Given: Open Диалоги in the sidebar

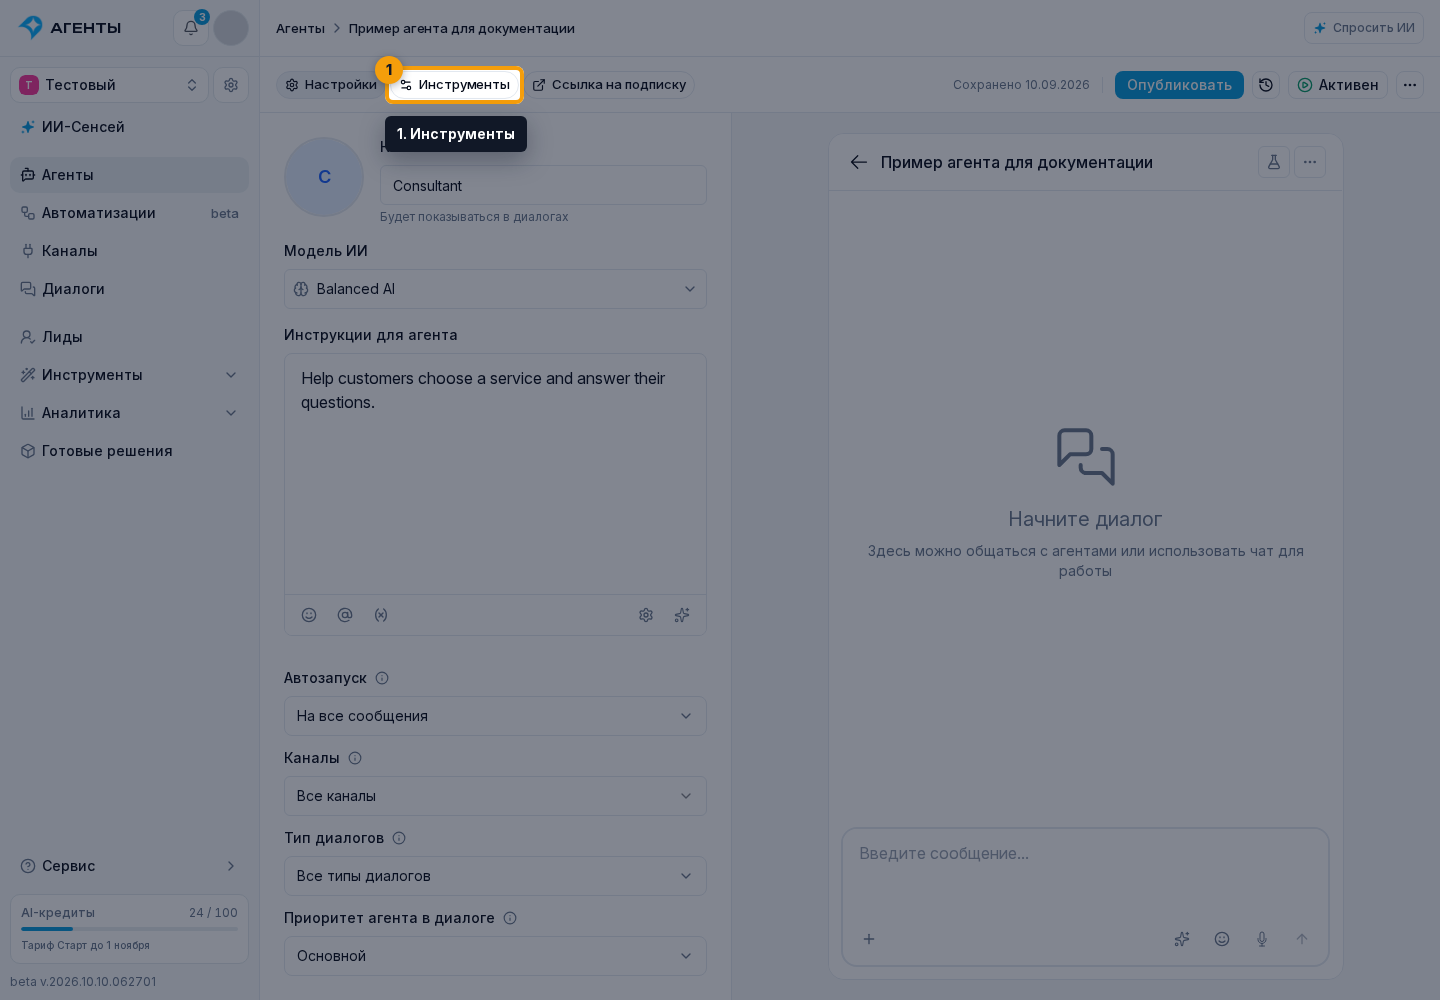Looking at the screenshot, I should tap(129, 289).
